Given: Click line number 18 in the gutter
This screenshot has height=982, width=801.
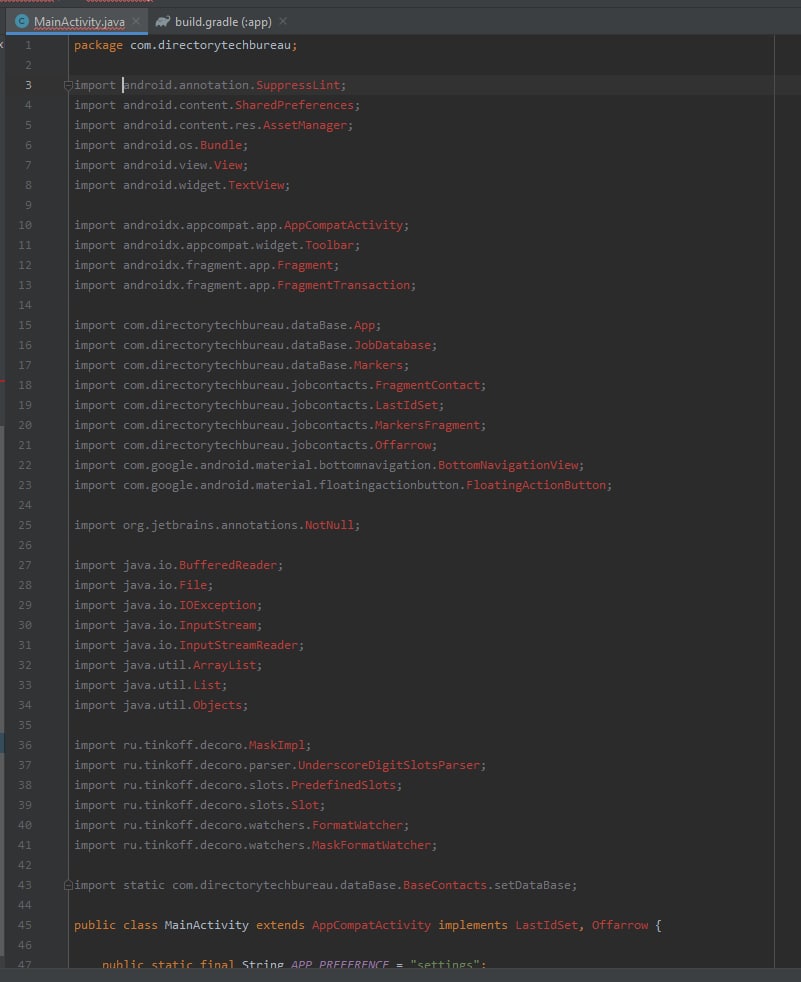Looking at the screenshot, I should coord(25,385).
